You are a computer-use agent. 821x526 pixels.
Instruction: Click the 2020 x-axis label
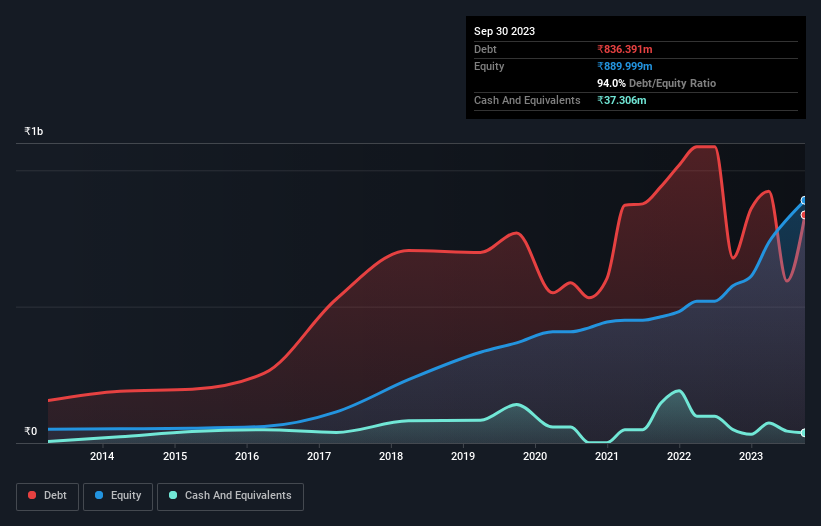535,456
